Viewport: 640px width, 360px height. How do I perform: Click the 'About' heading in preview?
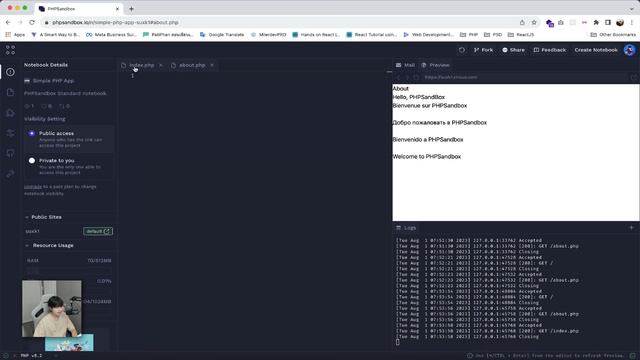(x=400, y=89)
